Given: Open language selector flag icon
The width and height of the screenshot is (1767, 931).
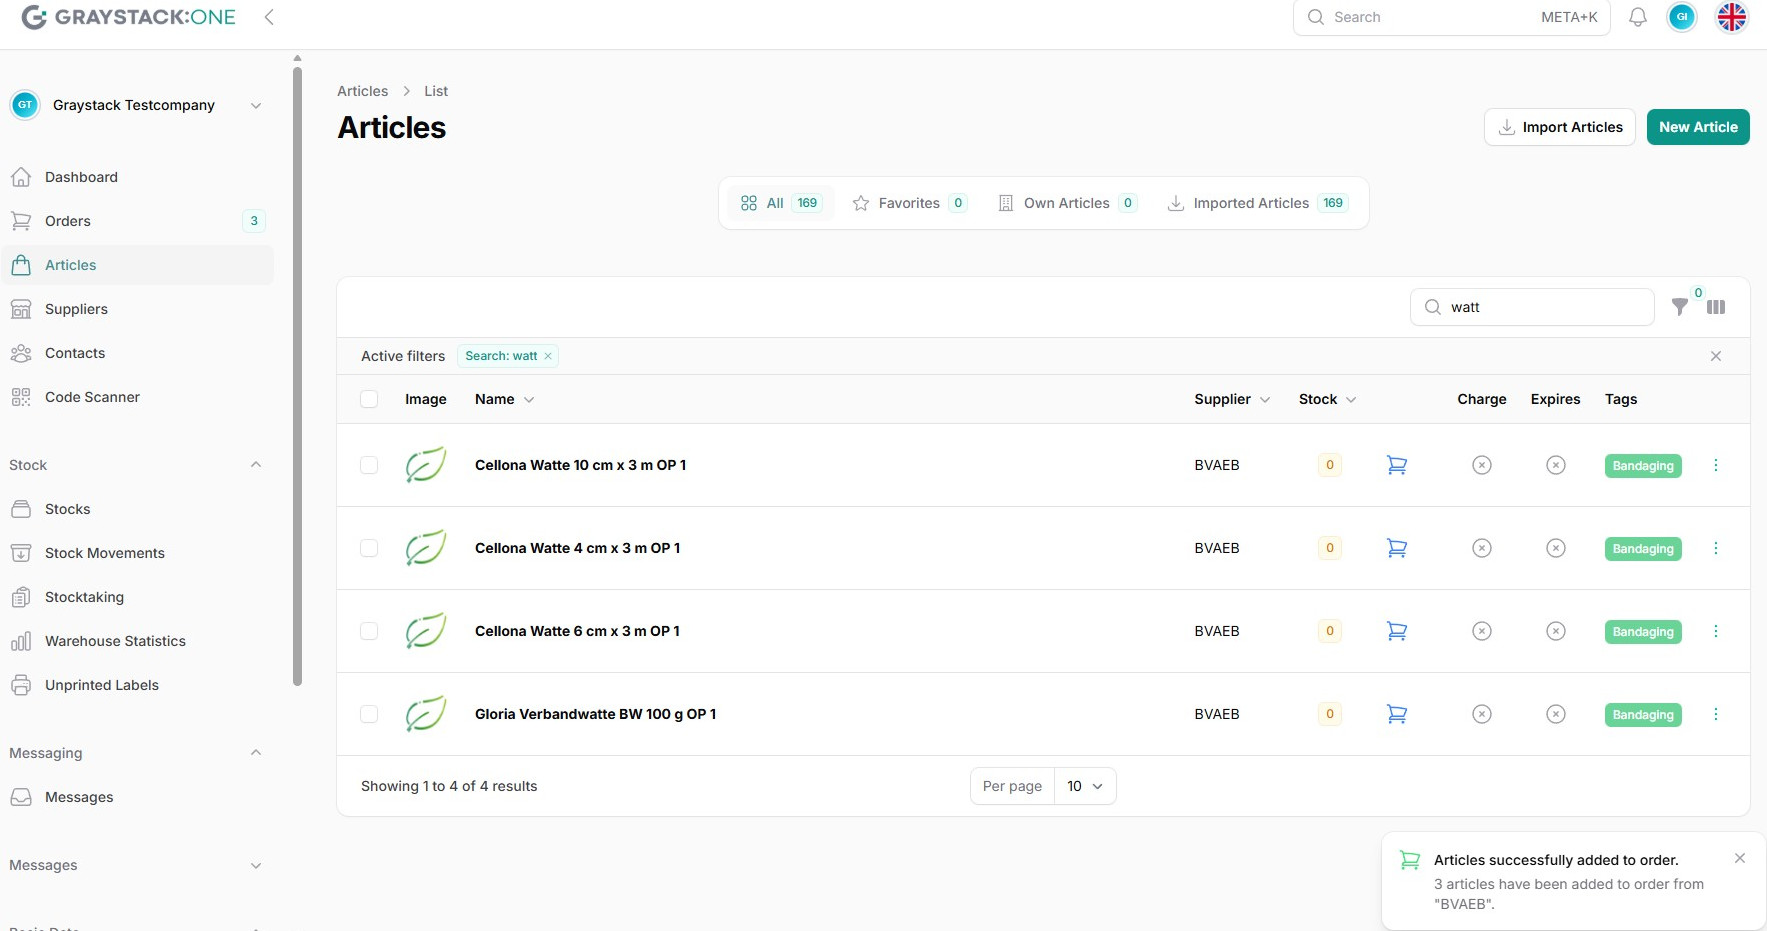Looking at the screenshot, I should pyautogui.click(x=1731, y=17).
